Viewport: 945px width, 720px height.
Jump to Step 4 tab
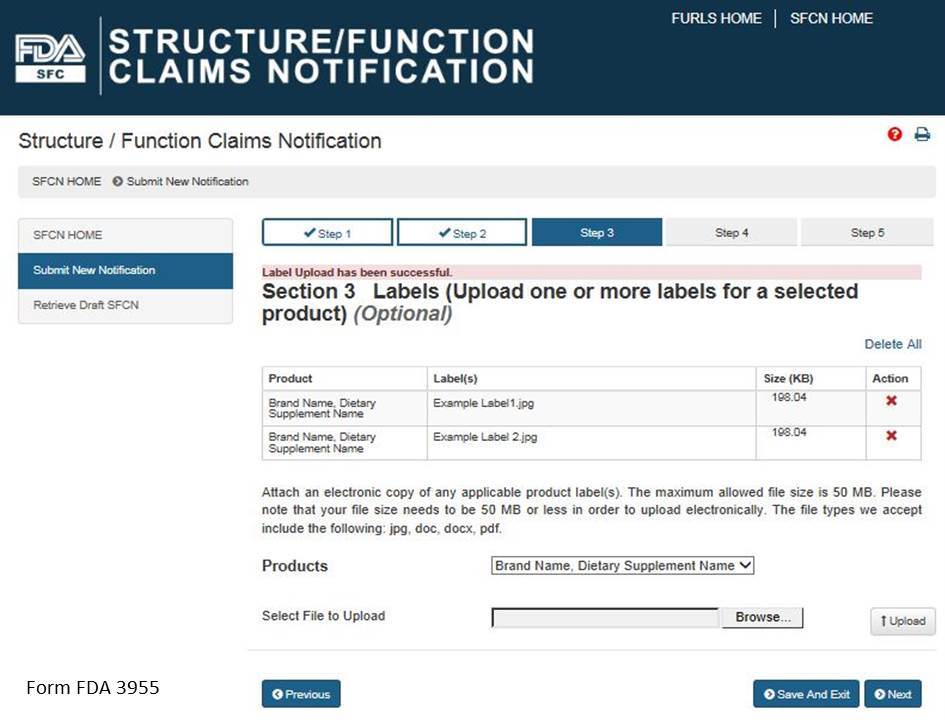(x=732, y=233)
